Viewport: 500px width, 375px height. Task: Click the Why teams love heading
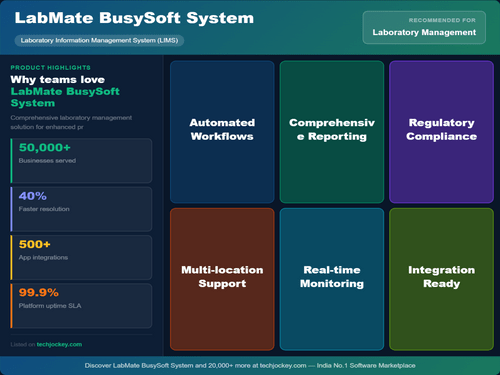click(58, 79)
